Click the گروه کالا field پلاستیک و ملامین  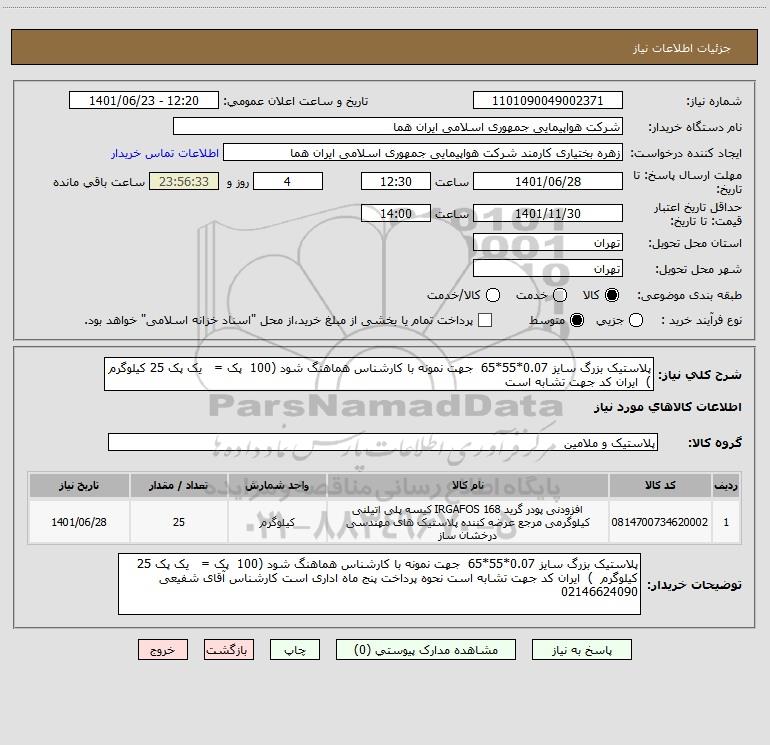[x=383, y=442]
